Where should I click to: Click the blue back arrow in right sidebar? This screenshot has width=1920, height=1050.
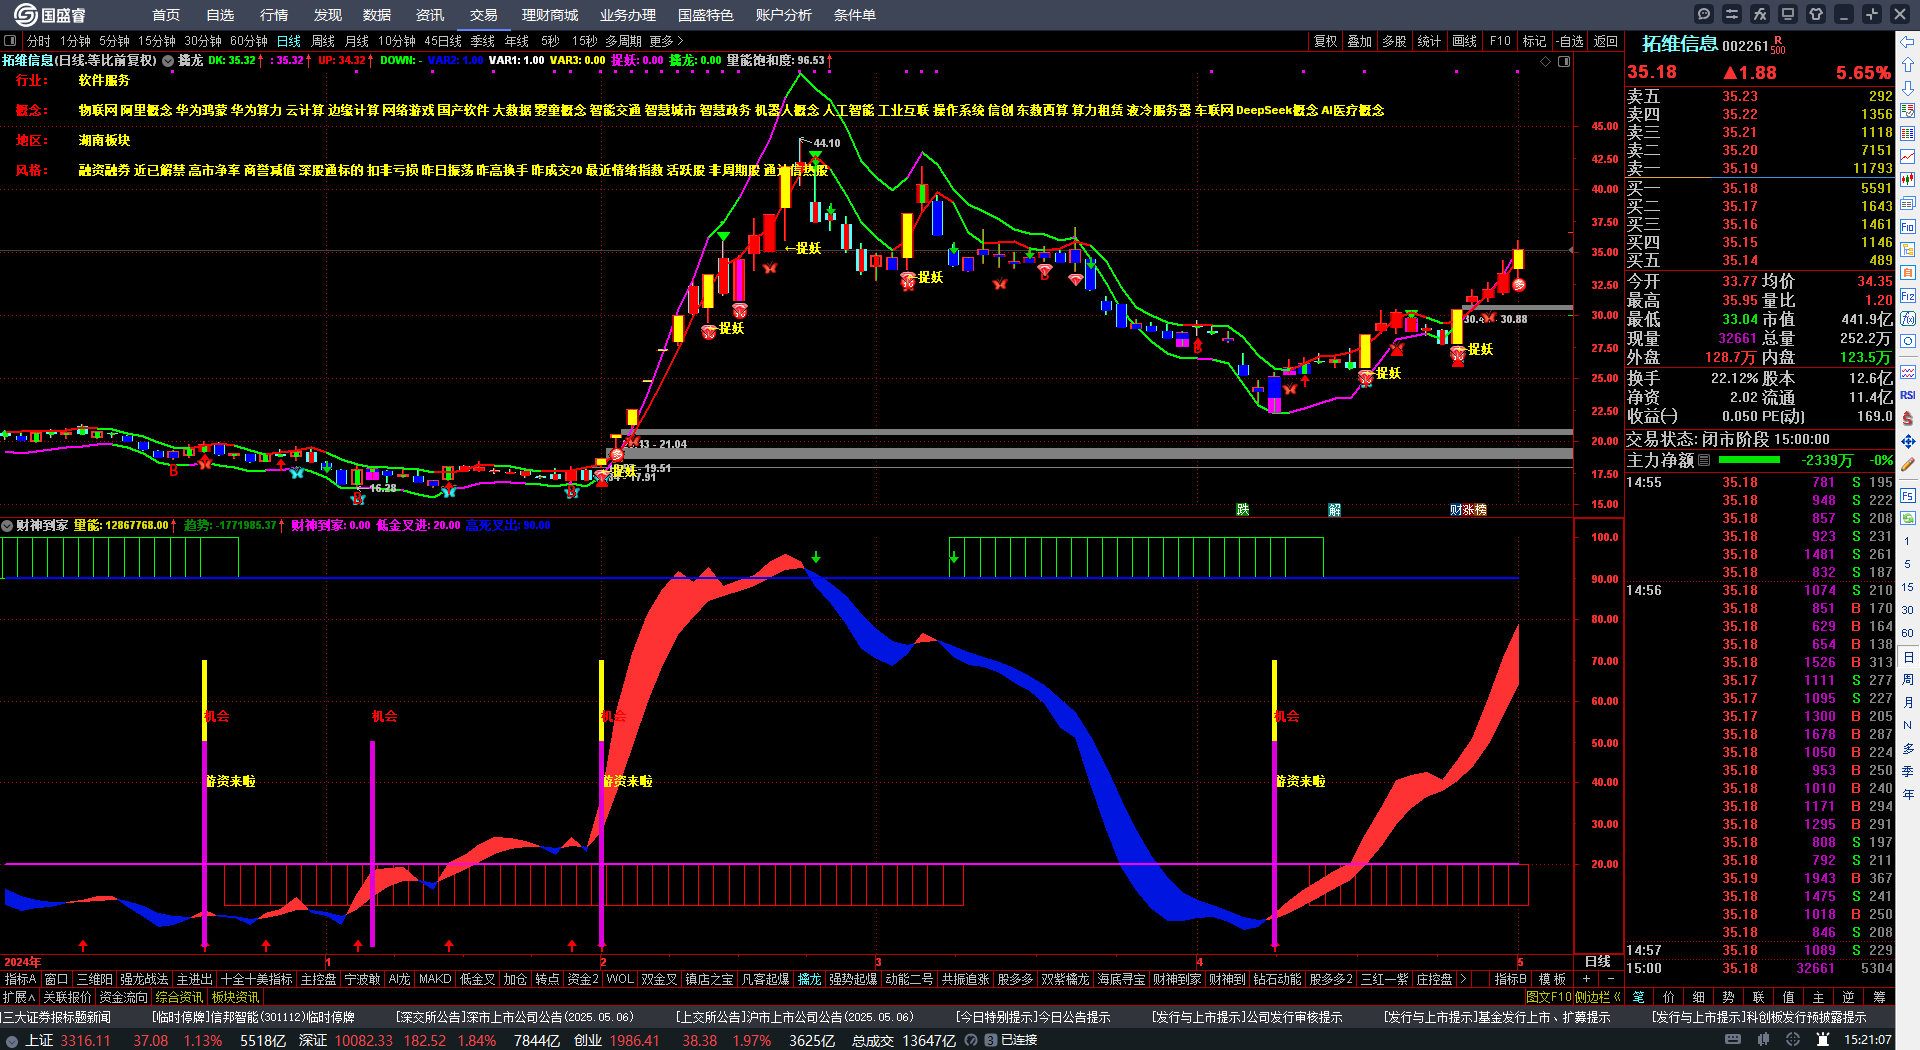click(x=1908, y=41)
